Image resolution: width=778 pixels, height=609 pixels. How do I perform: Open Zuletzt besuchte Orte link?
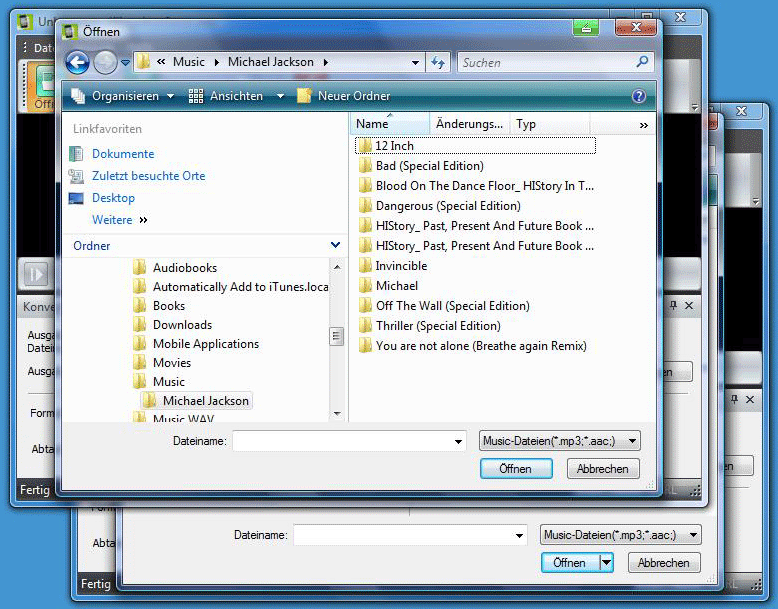click(x=148, y=176)
